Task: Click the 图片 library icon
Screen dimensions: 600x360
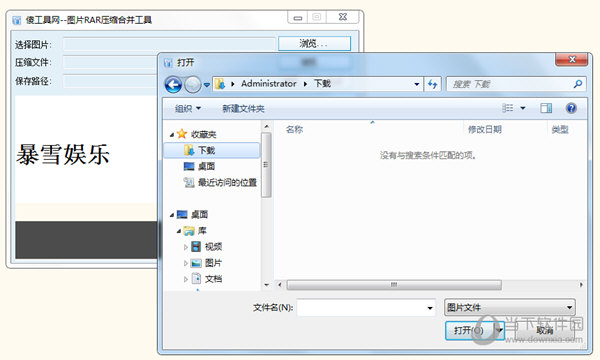Action: pos(196,263)
